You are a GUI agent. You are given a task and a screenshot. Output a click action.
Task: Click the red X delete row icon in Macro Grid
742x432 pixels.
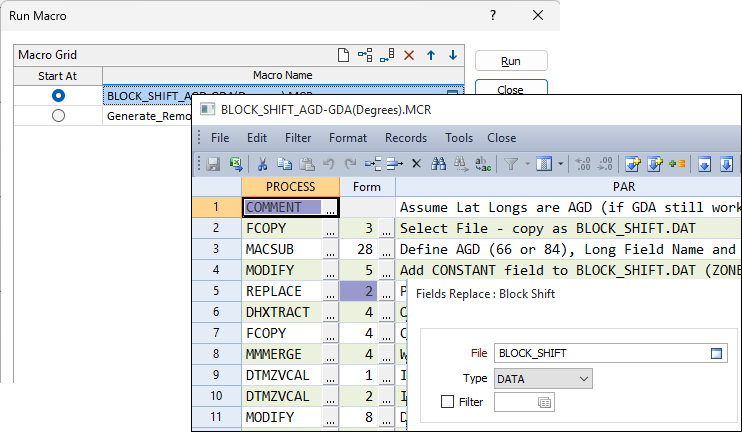click(409, 55)
